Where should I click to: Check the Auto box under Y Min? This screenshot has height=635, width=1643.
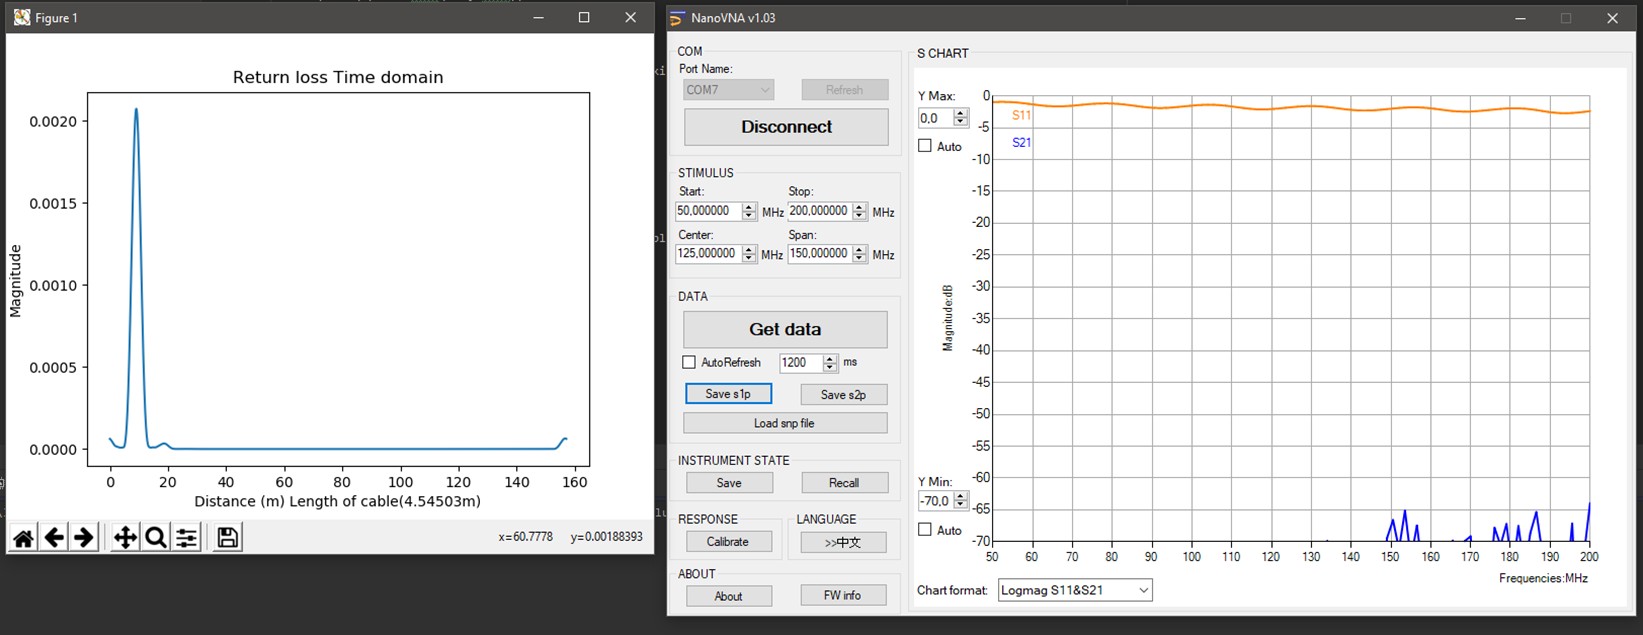click(x=925, y=530)
